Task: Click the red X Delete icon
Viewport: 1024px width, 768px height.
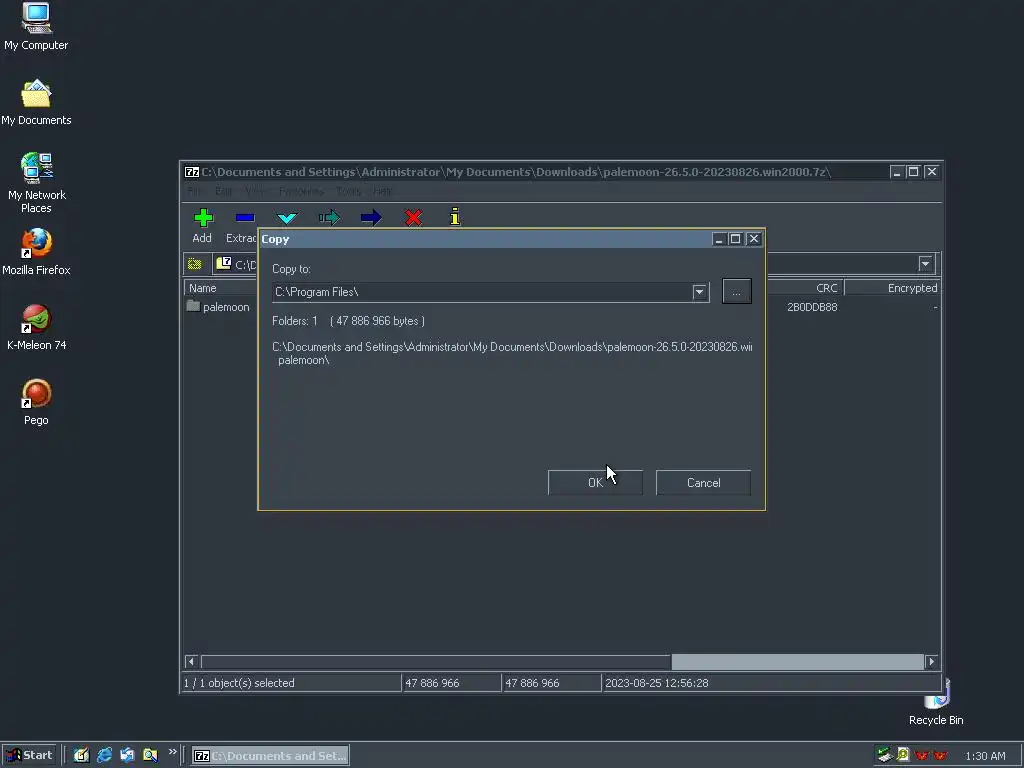Action: pyautogui.click(x=413, y=217)
